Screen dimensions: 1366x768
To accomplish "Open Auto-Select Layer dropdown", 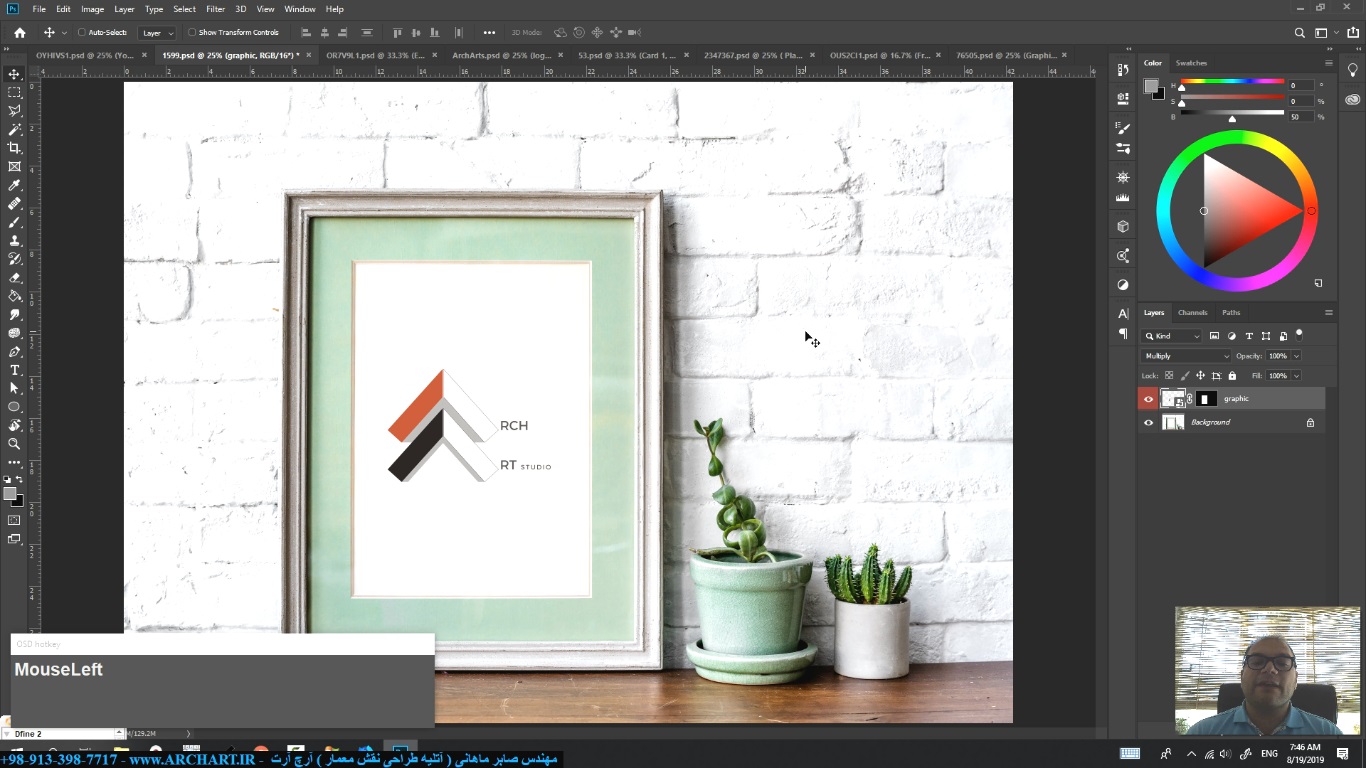I will [x=156, y=32].
